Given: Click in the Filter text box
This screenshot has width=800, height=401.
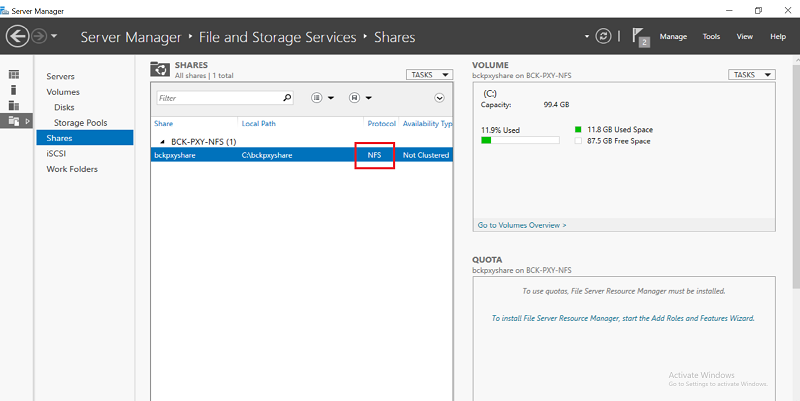Looking at the screenshot, I should (219, 98).
